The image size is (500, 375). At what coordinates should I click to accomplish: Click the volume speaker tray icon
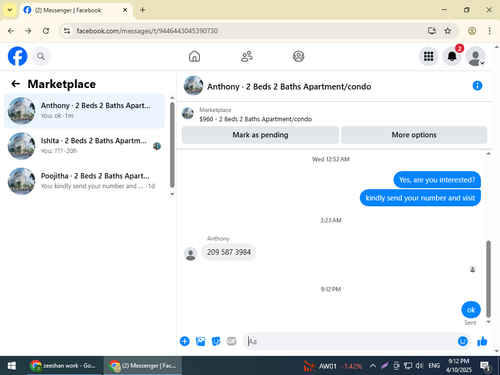pyautogui.click(x=419, y=366)
